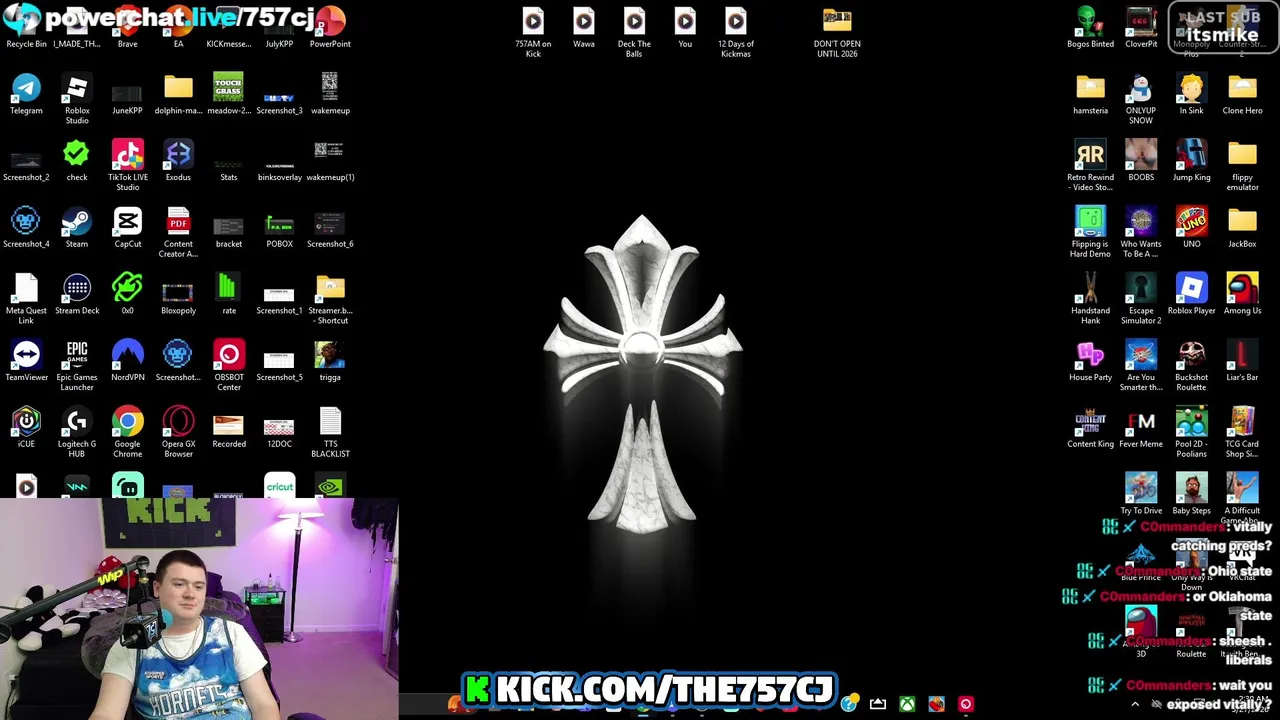This screenshot has height=720, width=1280.
Task: Open the hamsteria folder
Action: click(x=1090, y=94)
